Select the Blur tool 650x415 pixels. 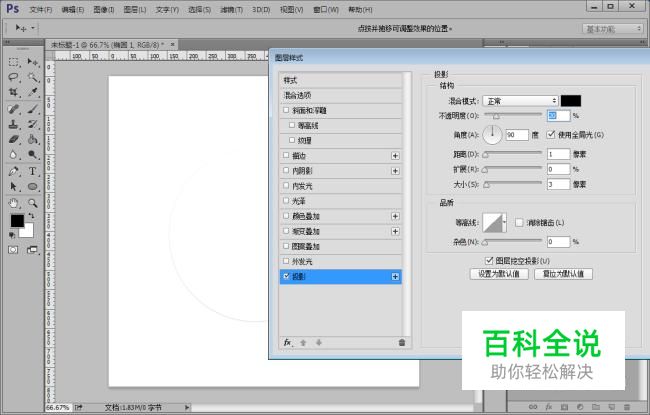pos(14,155)
